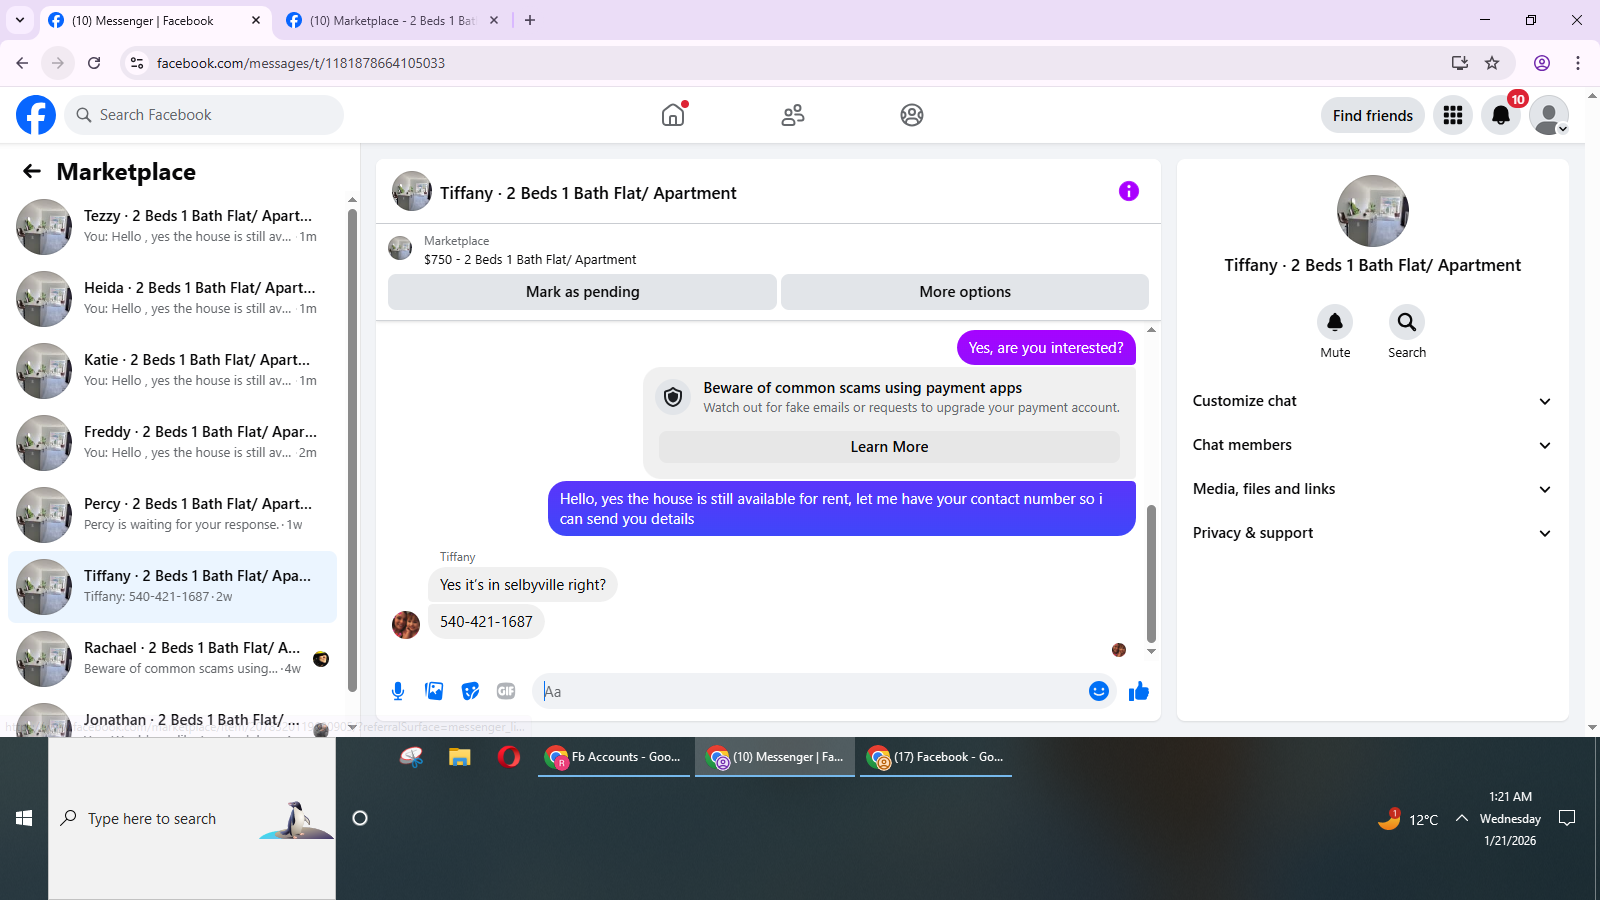Screen dimensions: 1600x900
Task: Open the account profile picture menu
Action: [1549, 115]
